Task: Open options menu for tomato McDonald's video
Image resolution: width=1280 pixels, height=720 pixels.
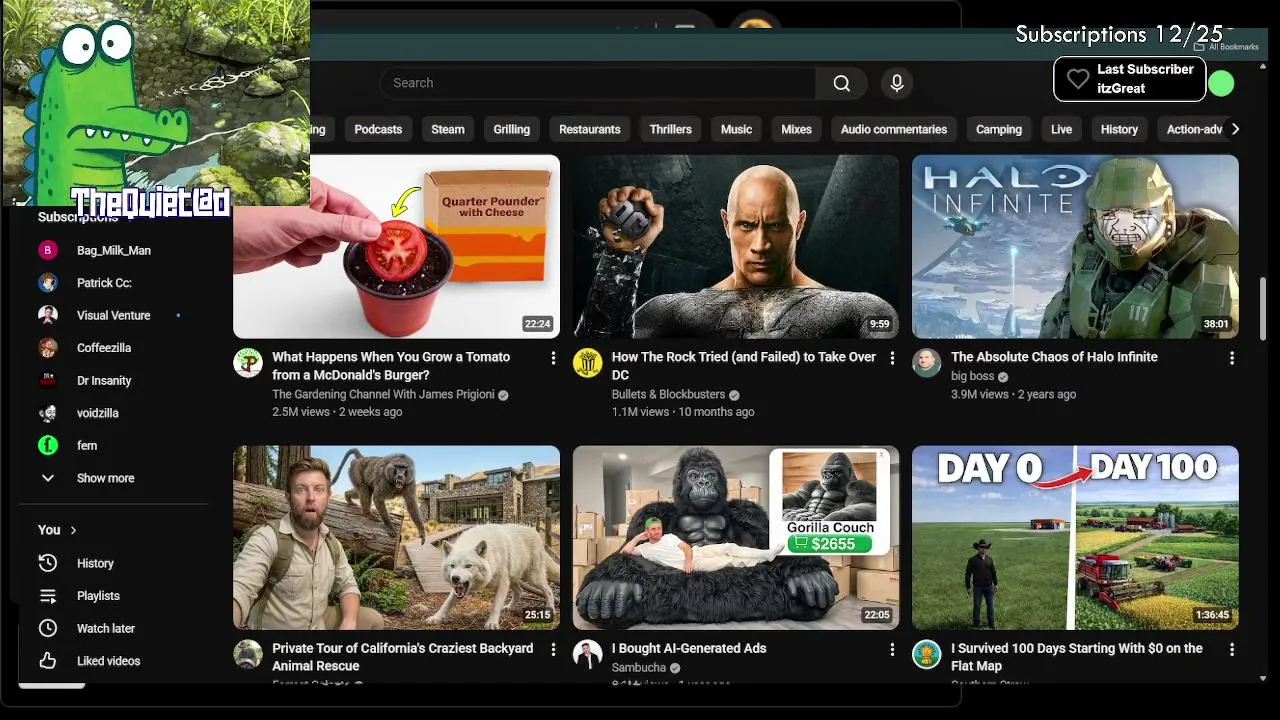Action: (x=553, y=358)
